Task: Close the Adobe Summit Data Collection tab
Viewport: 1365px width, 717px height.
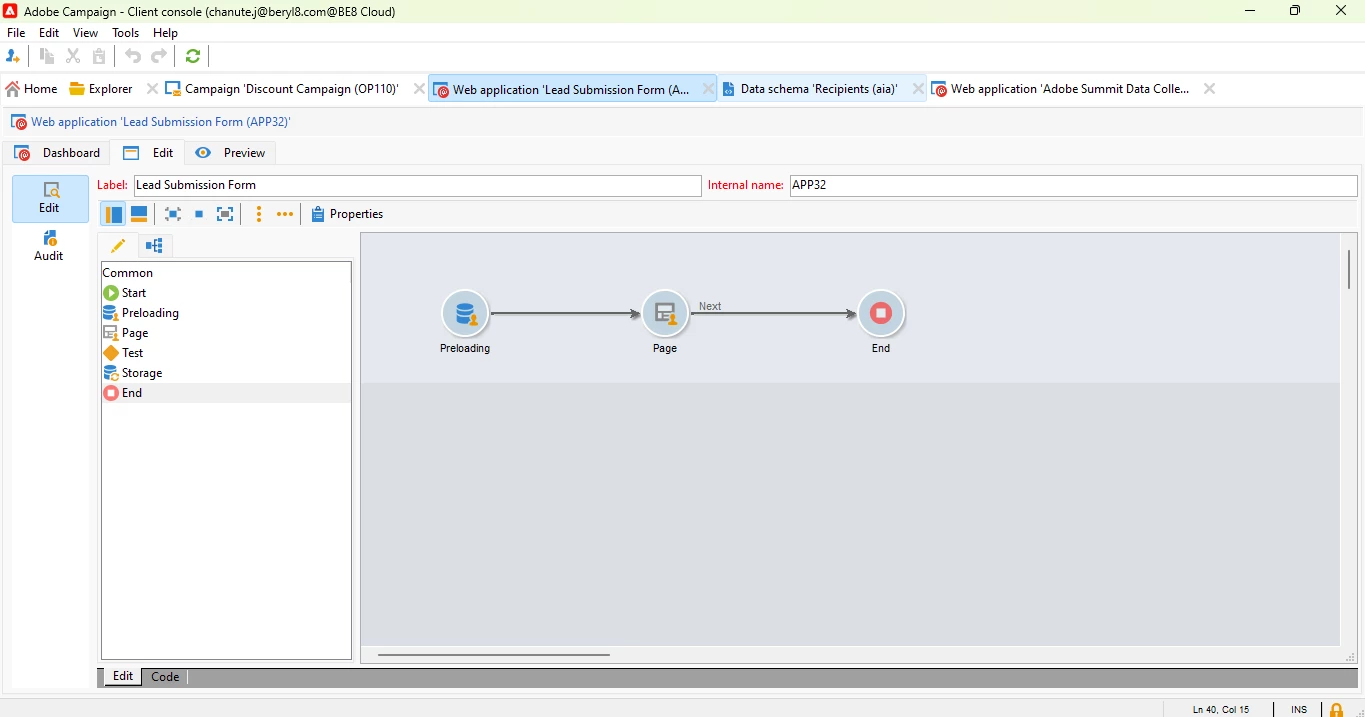Action: pos(1210,89)
